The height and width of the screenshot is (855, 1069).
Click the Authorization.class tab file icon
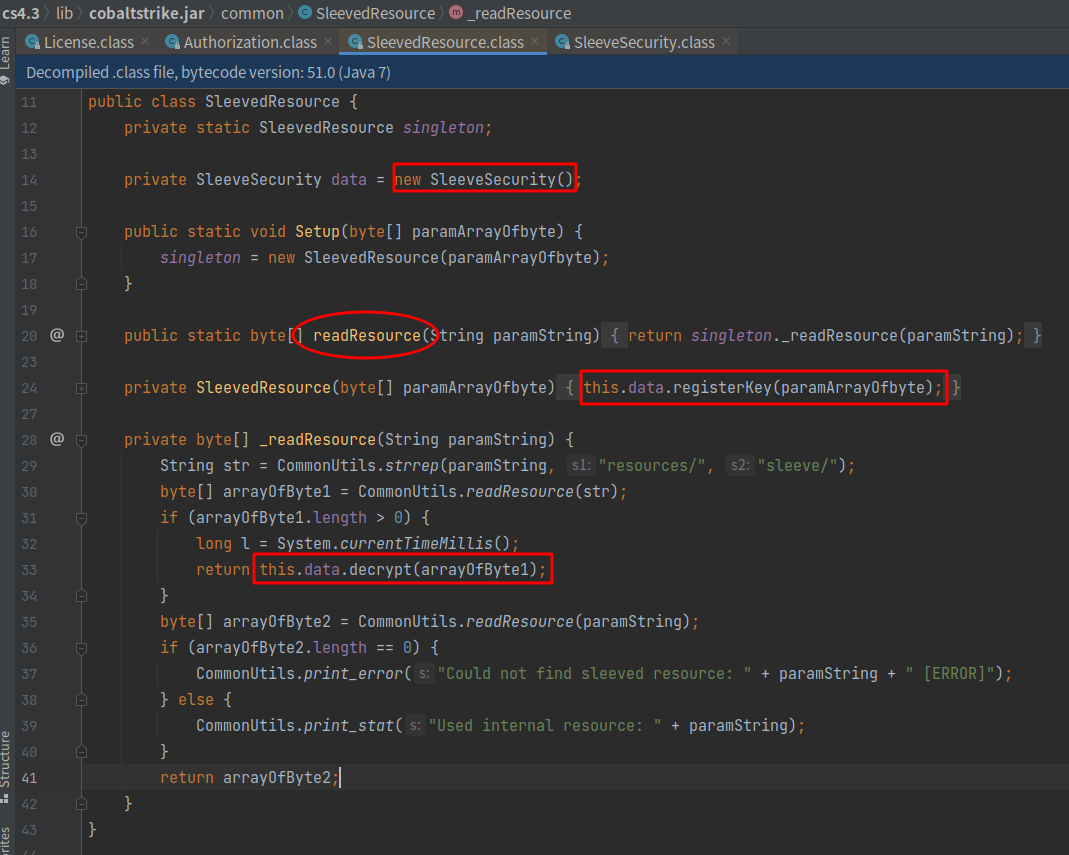pos(172,42)
